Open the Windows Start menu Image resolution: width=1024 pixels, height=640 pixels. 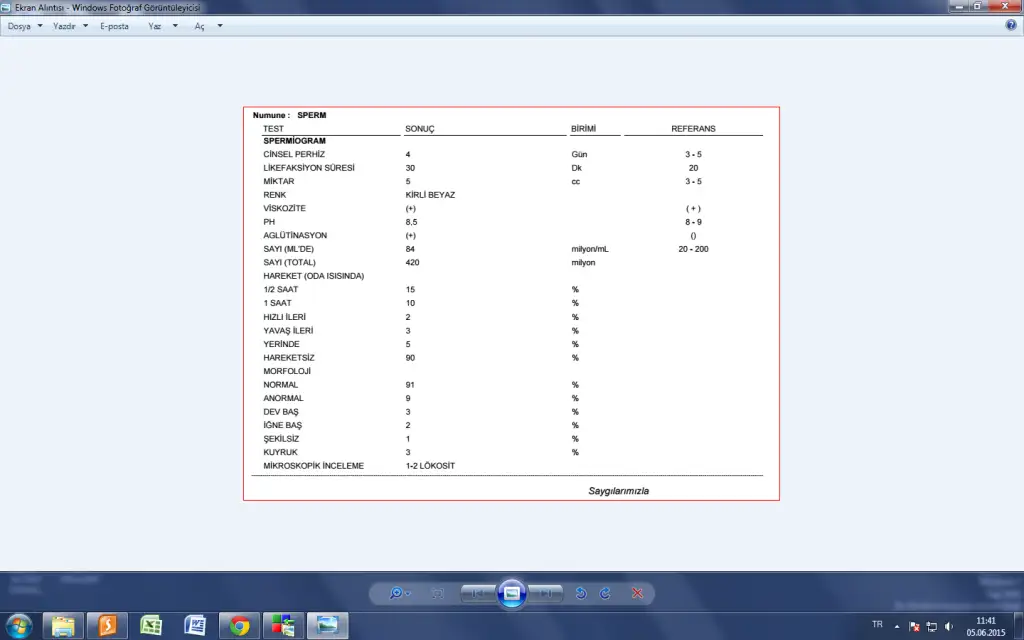pyautogui.click(x=18, y=626)
